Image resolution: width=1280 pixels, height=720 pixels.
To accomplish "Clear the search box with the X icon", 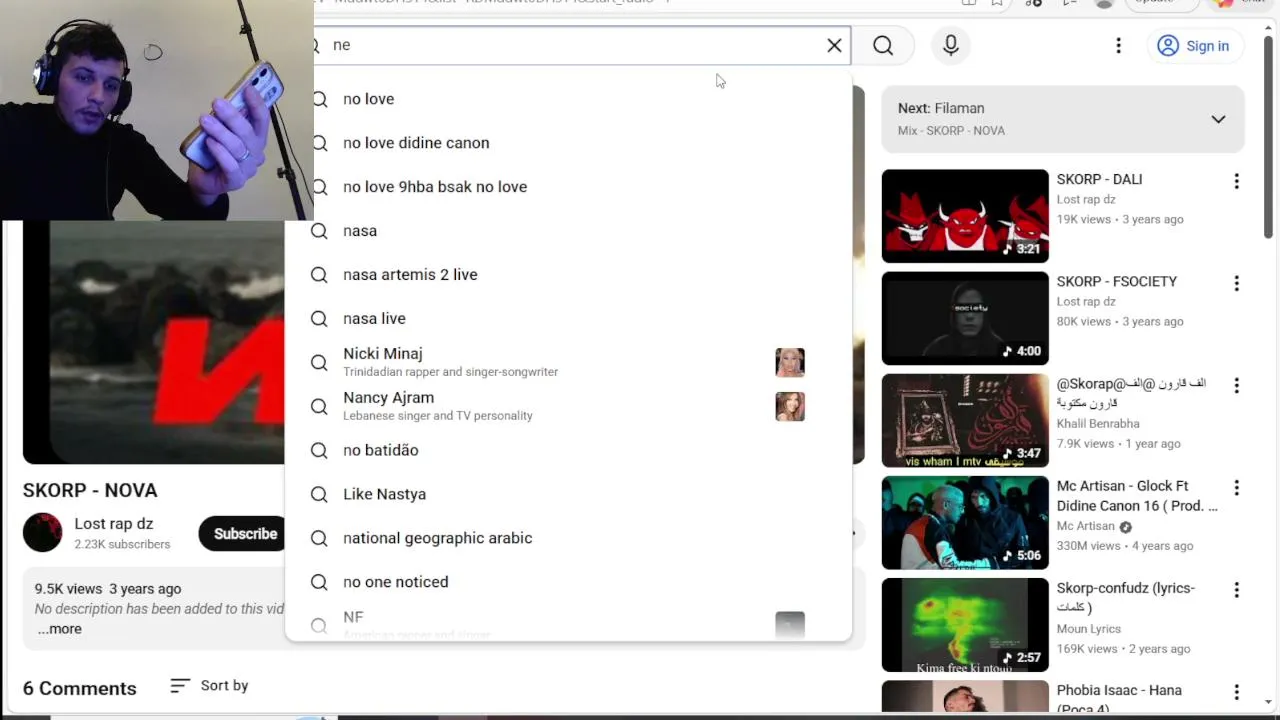I will pos(834,45).
